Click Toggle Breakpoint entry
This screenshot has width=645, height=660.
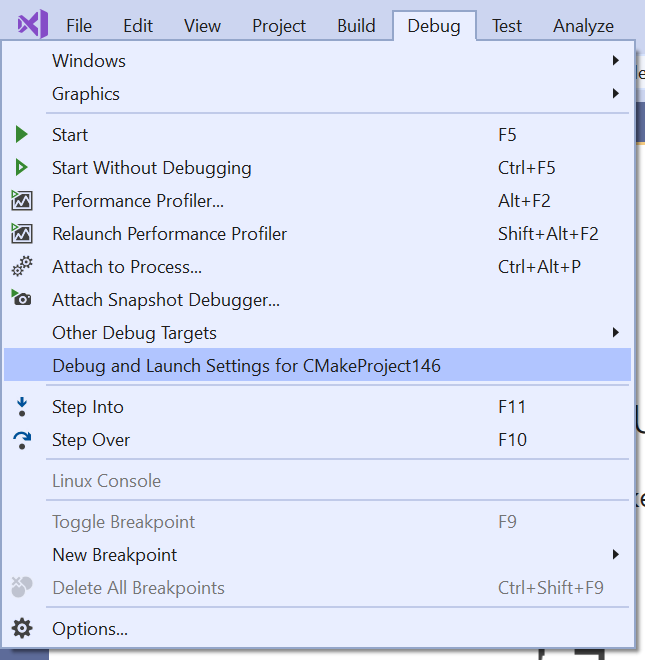coord(317,522)
